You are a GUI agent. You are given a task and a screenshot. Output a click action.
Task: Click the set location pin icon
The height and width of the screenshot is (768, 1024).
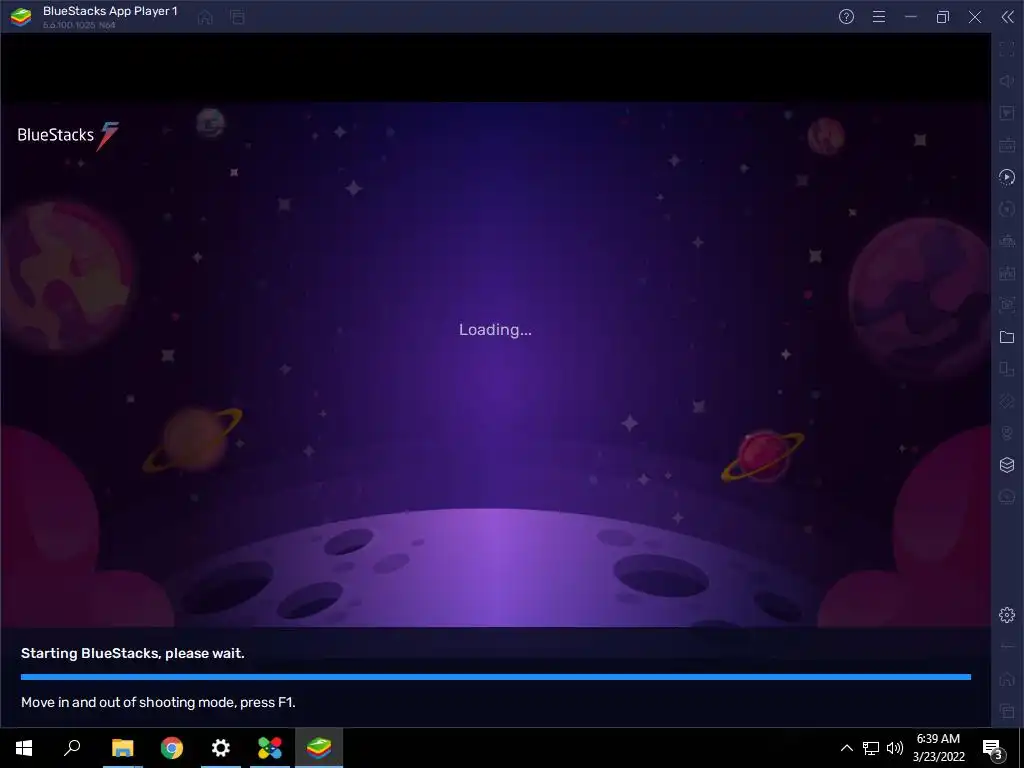click(1007, 433)
